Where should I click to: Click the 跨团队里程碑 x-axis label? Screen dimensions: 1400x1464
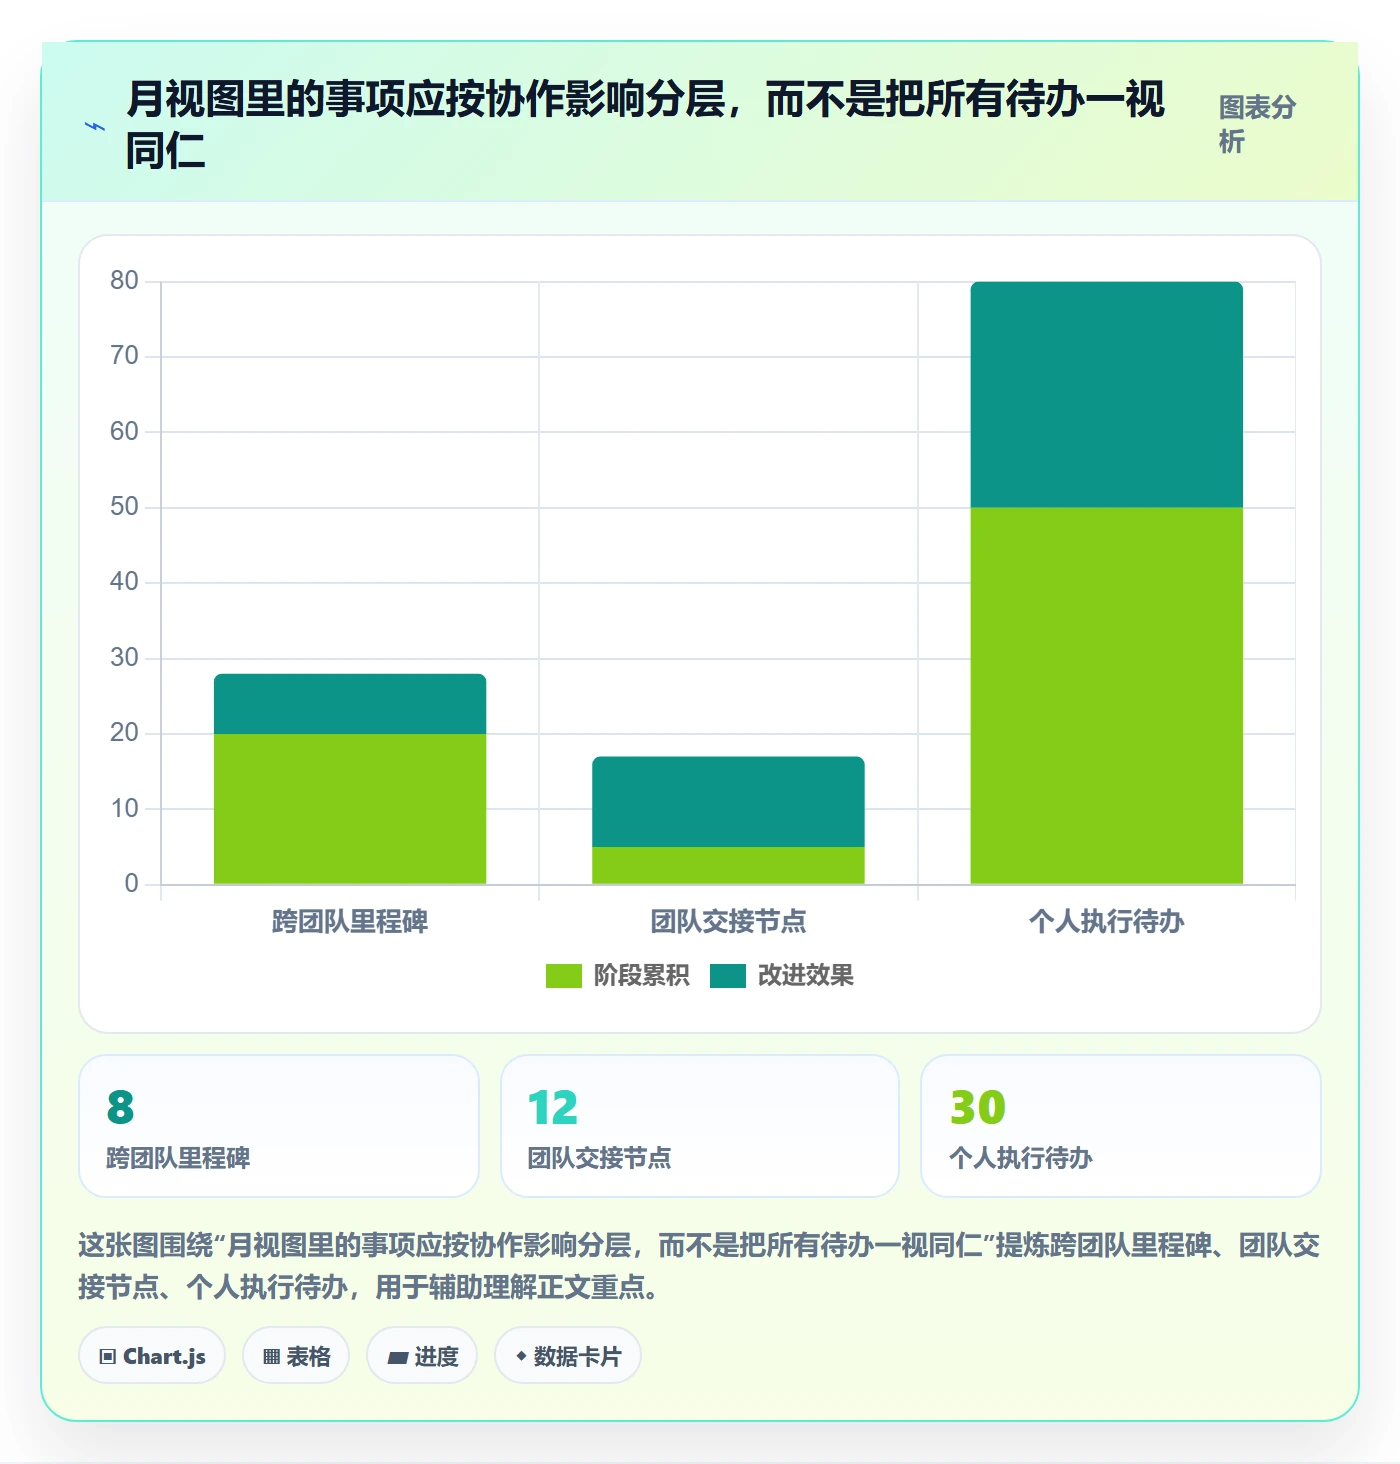coord(350,921)
